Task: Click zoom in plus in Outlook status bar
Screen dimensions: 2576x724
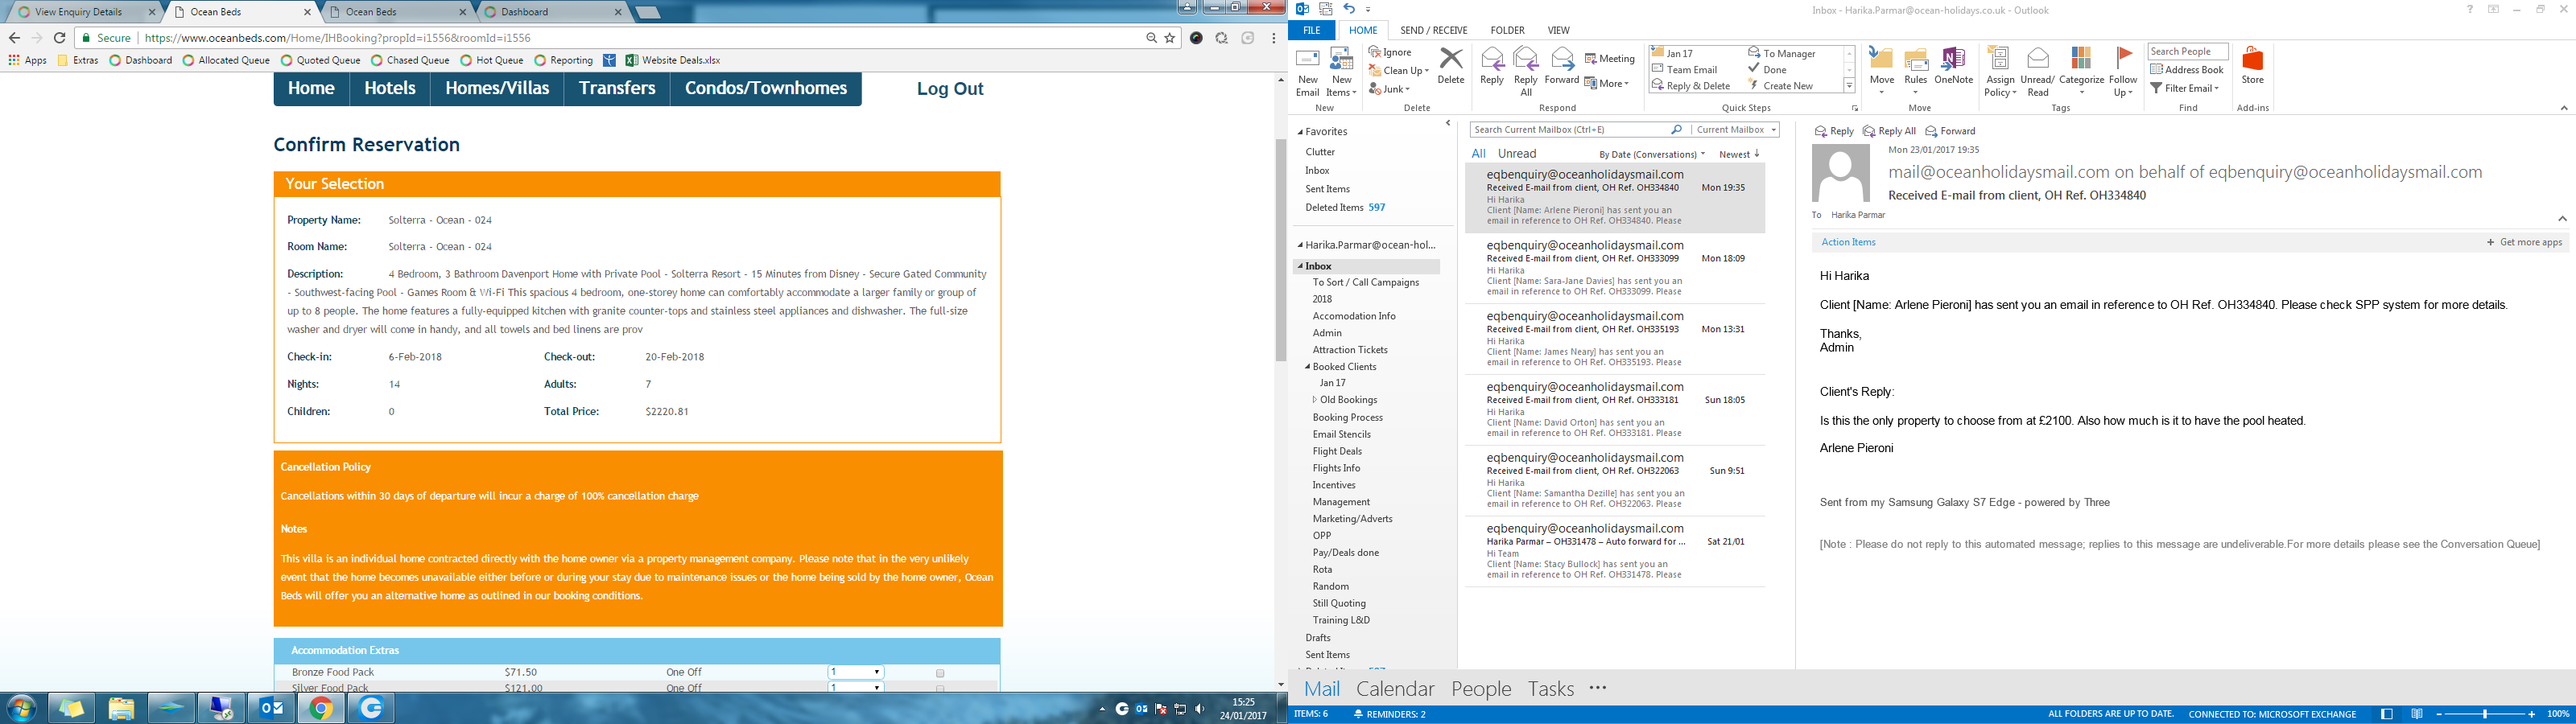Action: pyautogui.click(x=2530, y=714)
